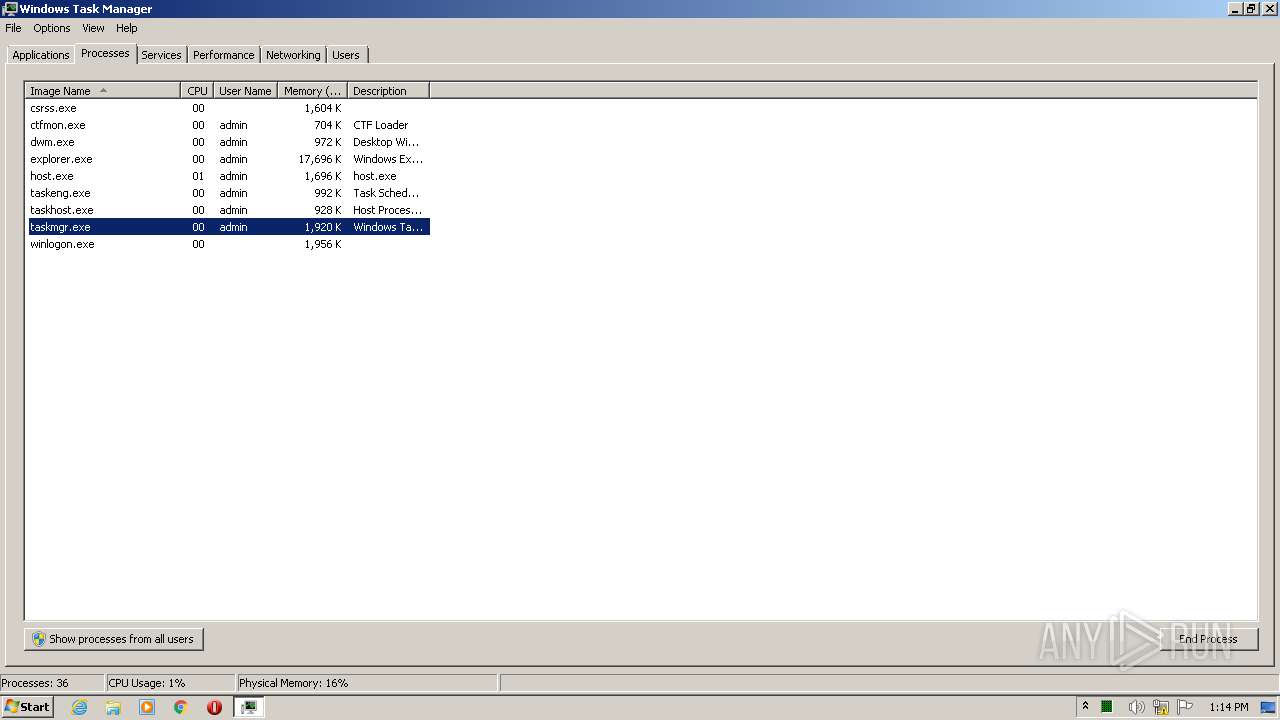1280x720 pixels.
Task: Sort by Description column header
Action: (x=388, y=91)
